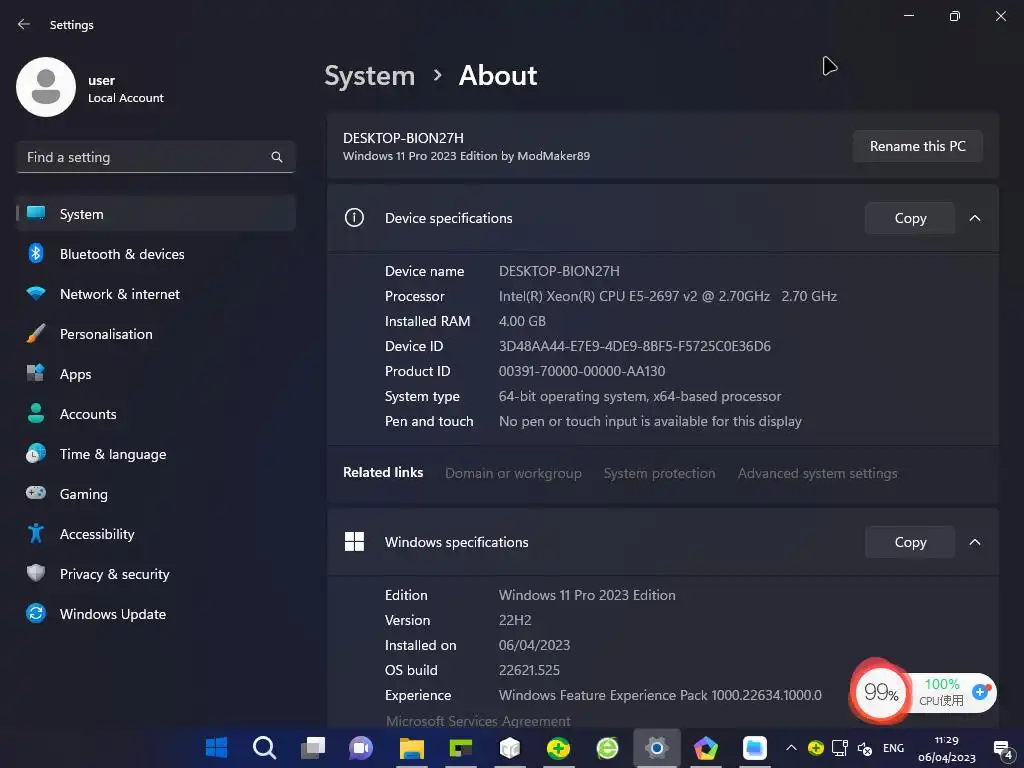Click the user profile avatar
The height and width of the screenshot is (768, 1024).
coord(46,87)
